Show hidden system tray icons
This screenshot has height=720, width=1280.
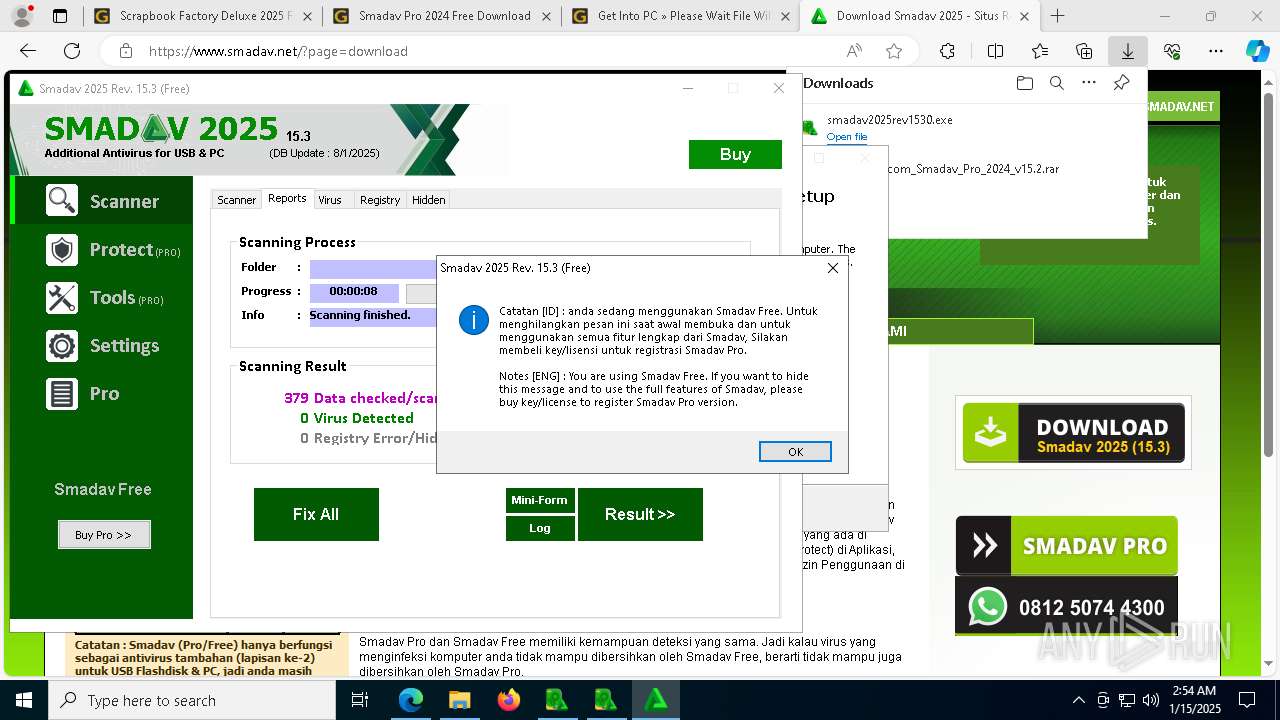[1078, 700]
